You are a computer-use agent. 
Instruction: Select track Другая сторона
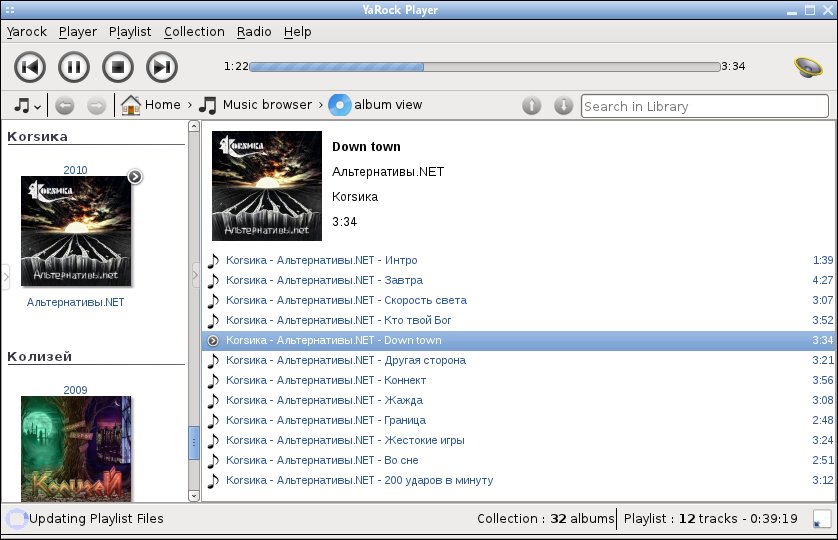point(519,360)
